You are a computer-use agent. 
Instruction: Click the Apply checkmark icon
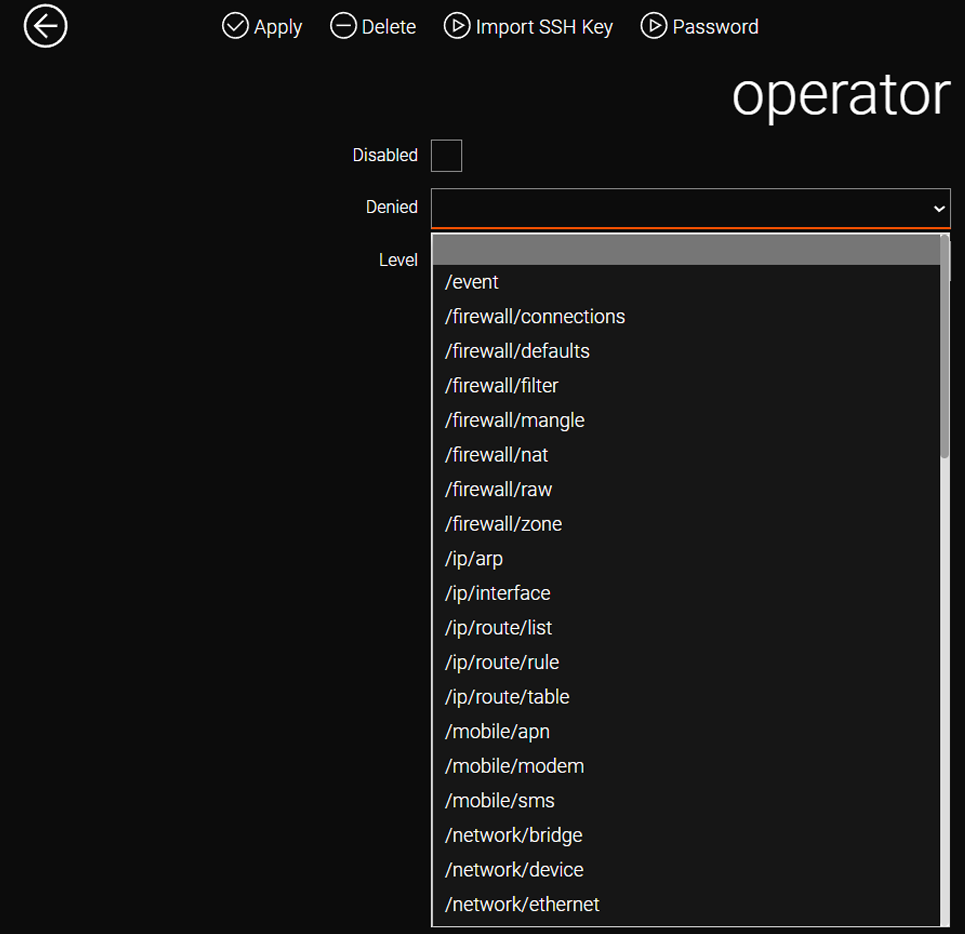click(x=235, y=26)
